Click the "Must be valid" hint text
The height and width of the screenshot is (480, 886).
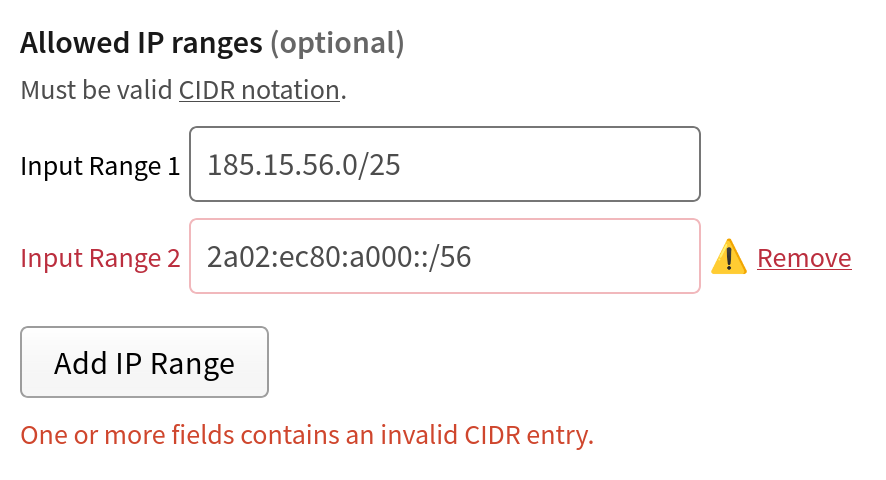tap(96, 90)
